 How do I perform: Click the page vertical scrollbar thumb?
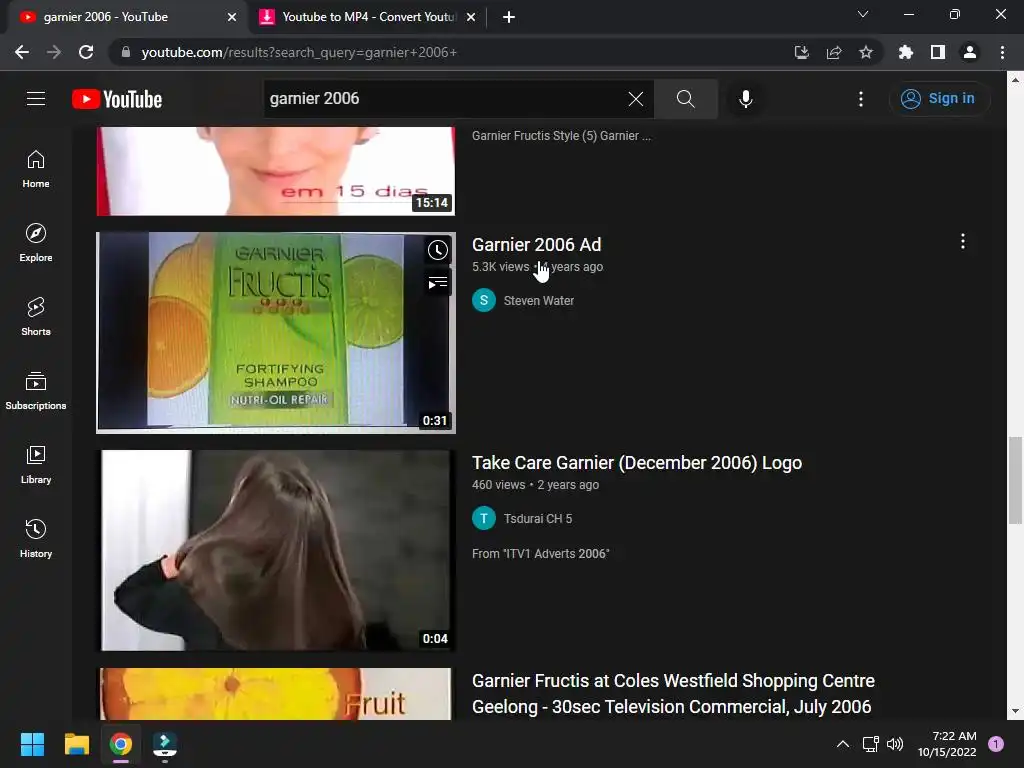(x=1015, y=480)
